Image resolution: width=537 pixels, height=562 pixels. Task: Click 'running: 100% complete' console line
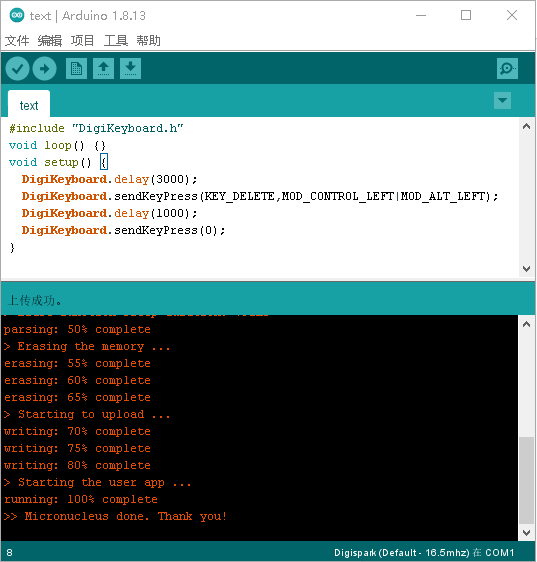(x=81, y=499)
